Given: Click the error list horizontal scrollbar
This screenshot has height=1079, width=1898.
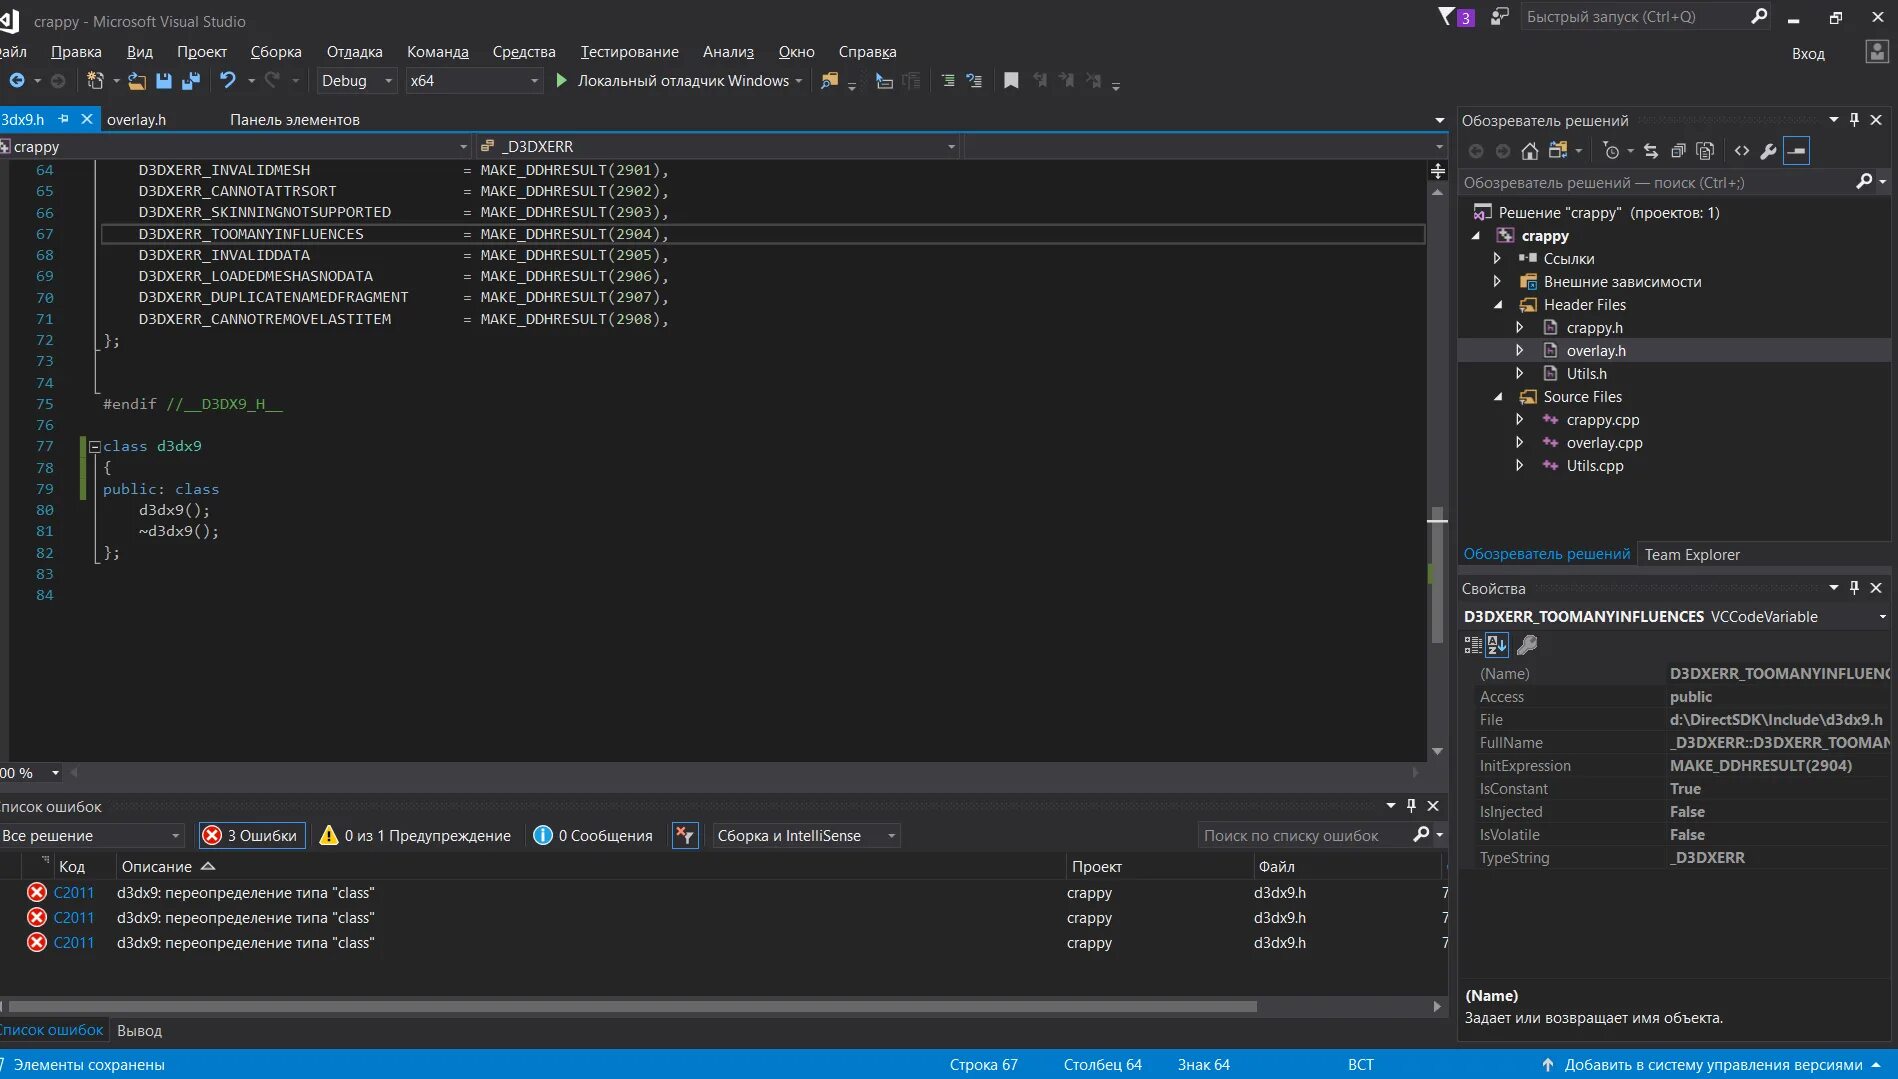Looking at the screenshot, I should tap(632, 1006).
